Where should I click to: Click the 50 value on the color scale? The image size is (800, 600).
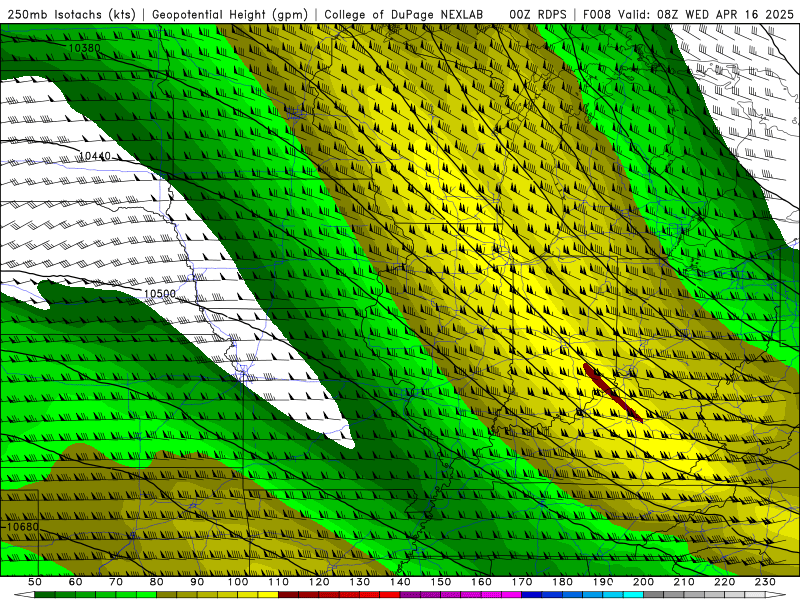click(x=35, y=582)
